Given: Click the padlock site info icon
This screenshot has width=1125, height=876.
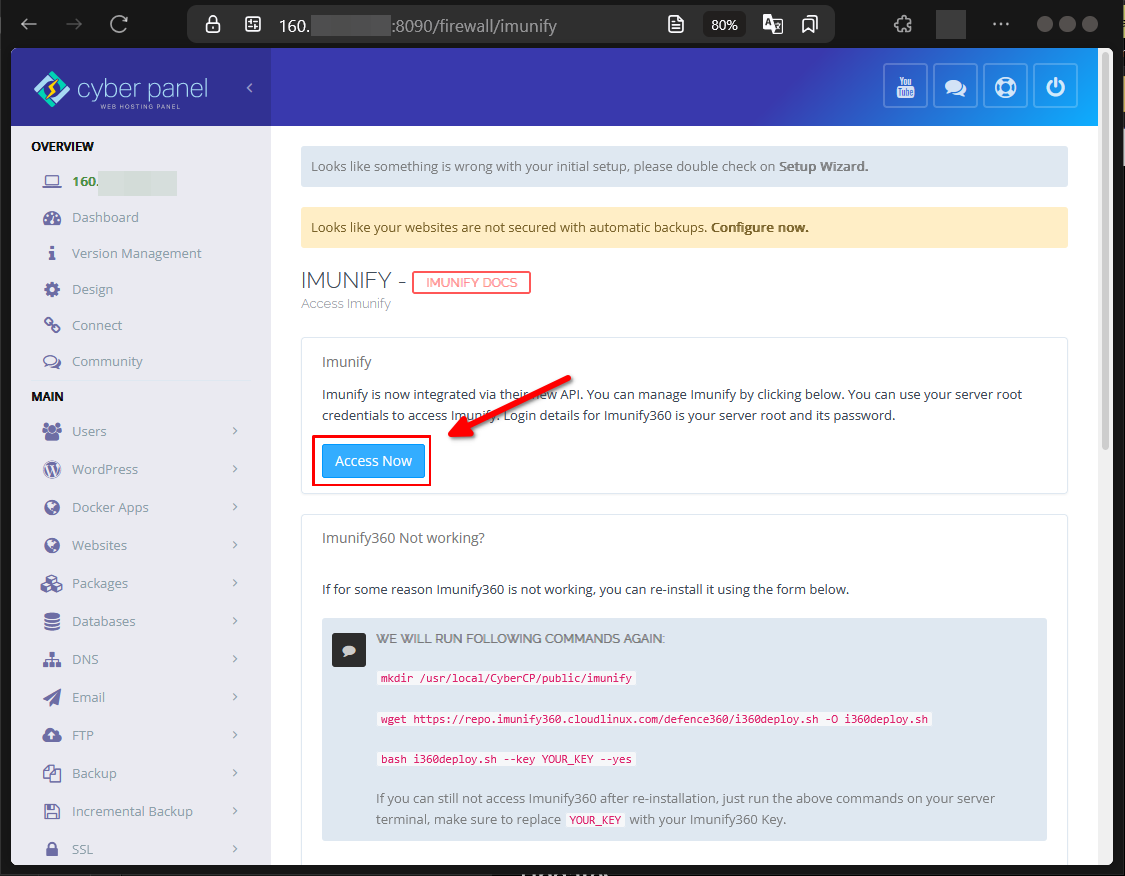Looking at the screenshot, I should 212,24.
